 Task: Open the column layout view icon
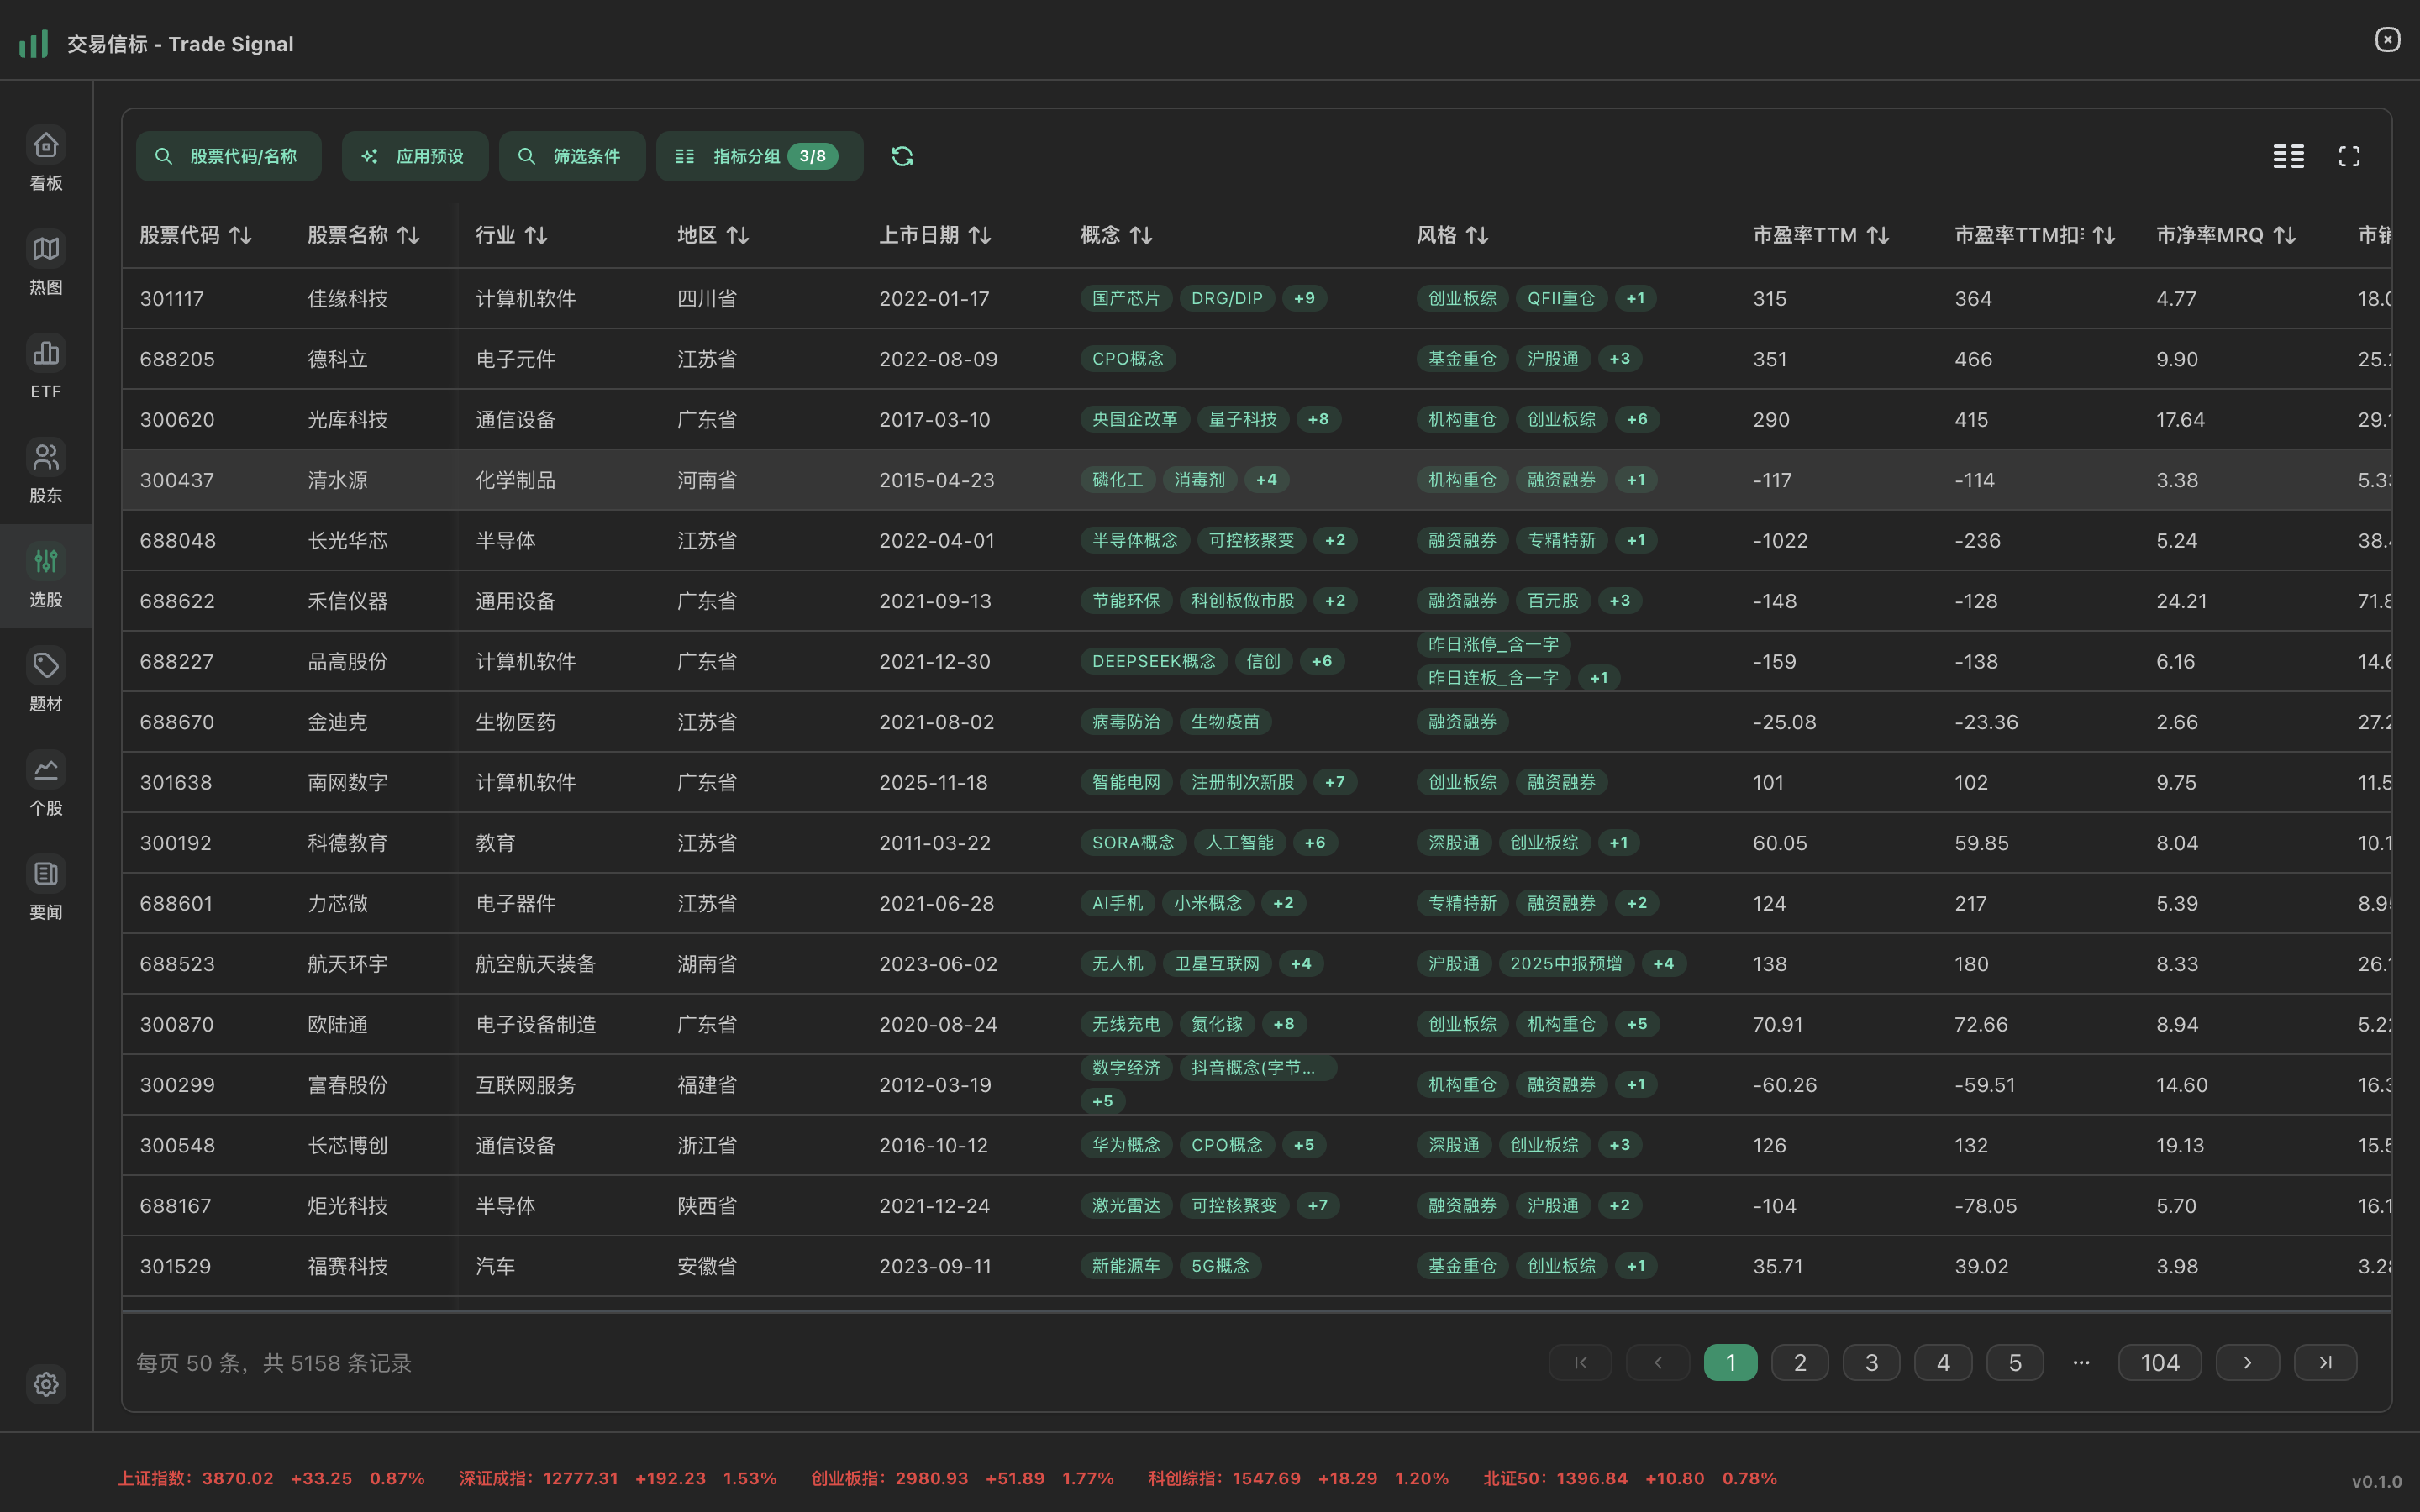click(x=2288, y=156)
